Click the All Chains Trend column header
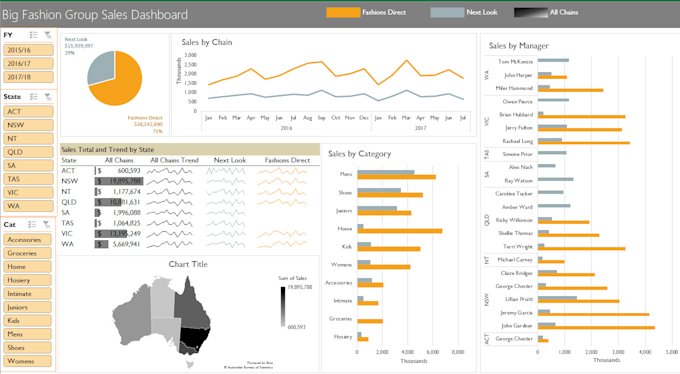 [x=174, y=160]
